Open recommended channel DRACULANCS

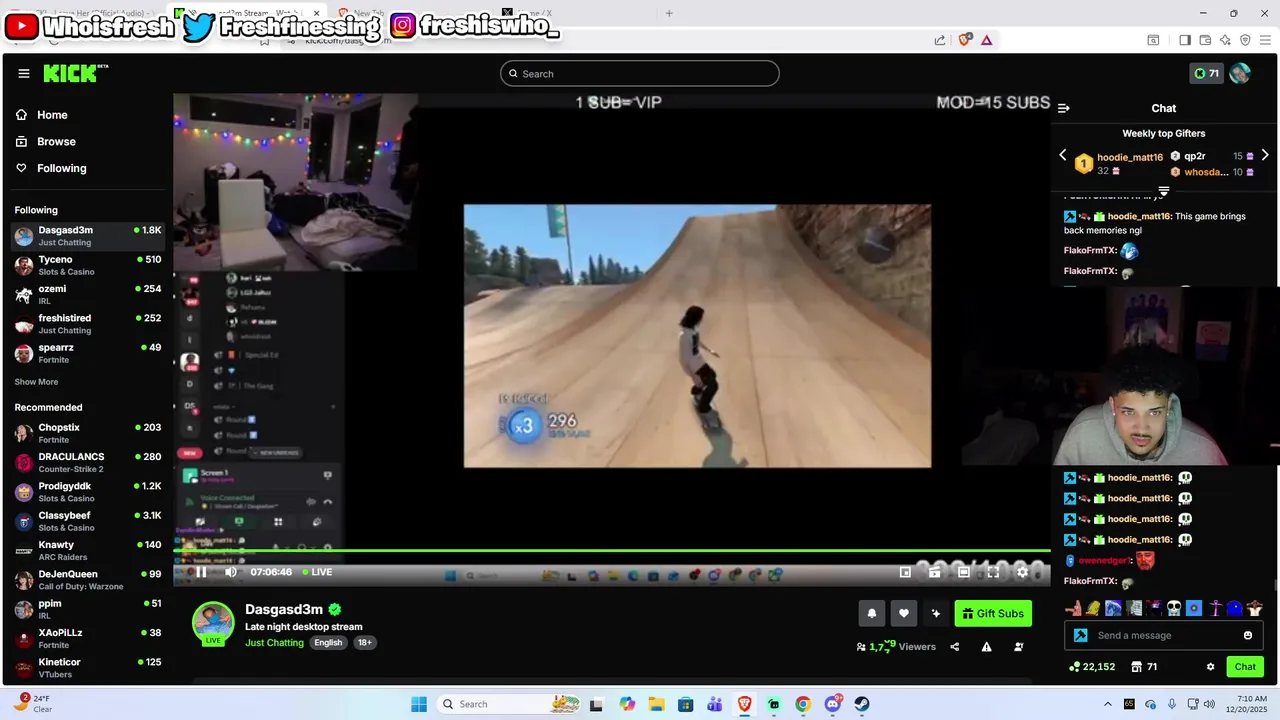pyautogui.click(x=88, y=462)
